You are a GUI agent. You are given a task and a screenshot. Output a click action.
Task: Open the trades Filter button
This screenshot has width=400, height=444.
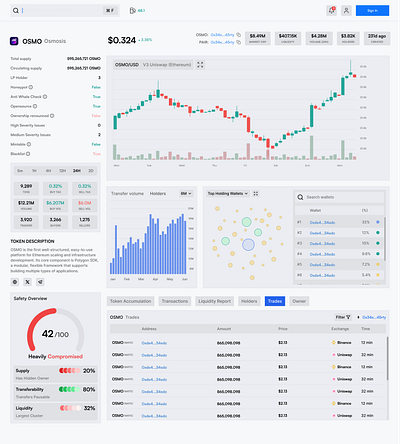(x=343, y=317)
